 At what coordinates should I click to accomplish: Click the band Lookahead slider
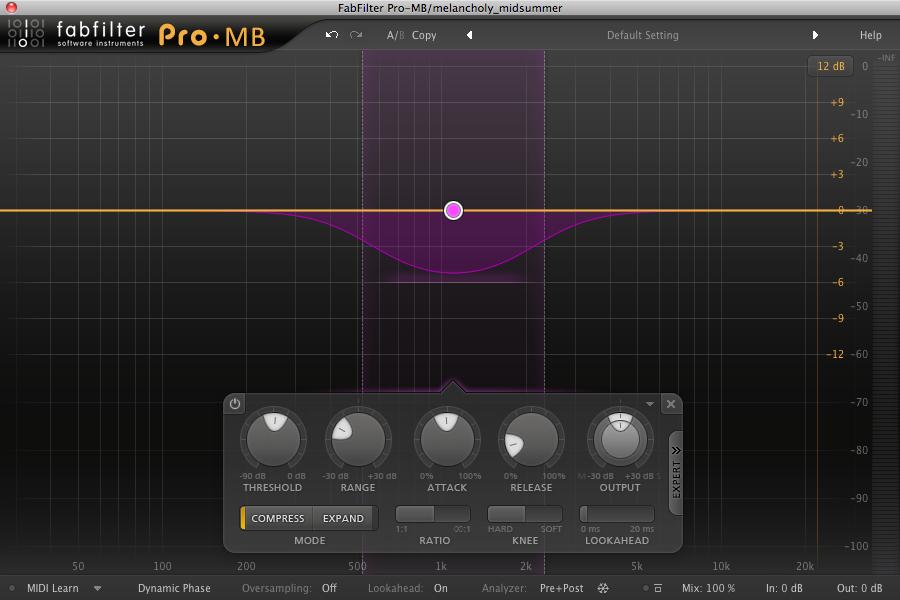[x=617, y=514]
